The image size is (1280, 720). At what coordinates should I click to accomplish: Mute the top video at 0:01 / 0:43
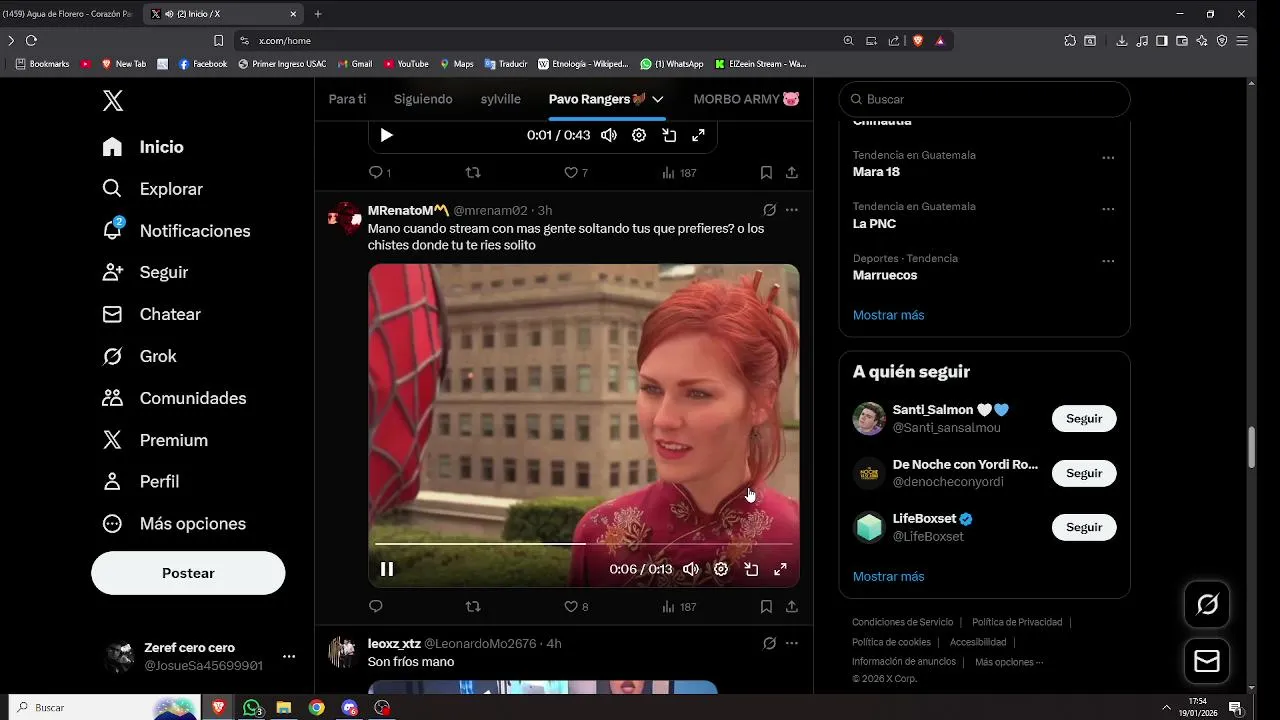[x=609, y=135]
